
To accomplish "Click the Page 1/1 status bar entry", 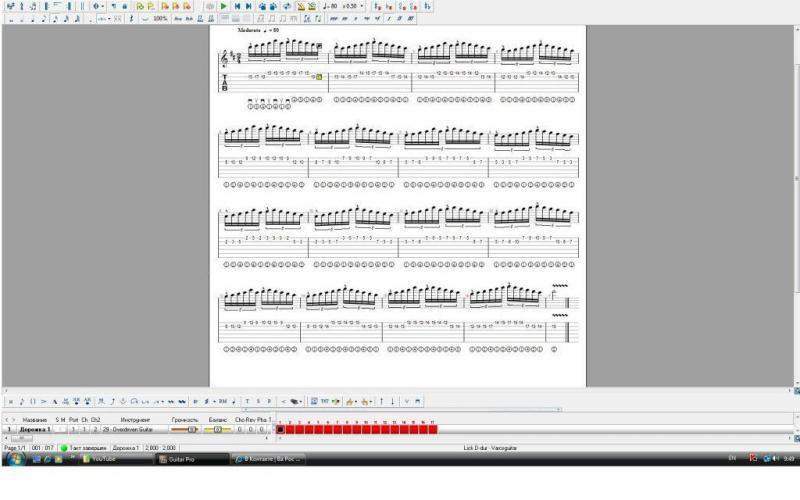I will click(x=15, y=448).
